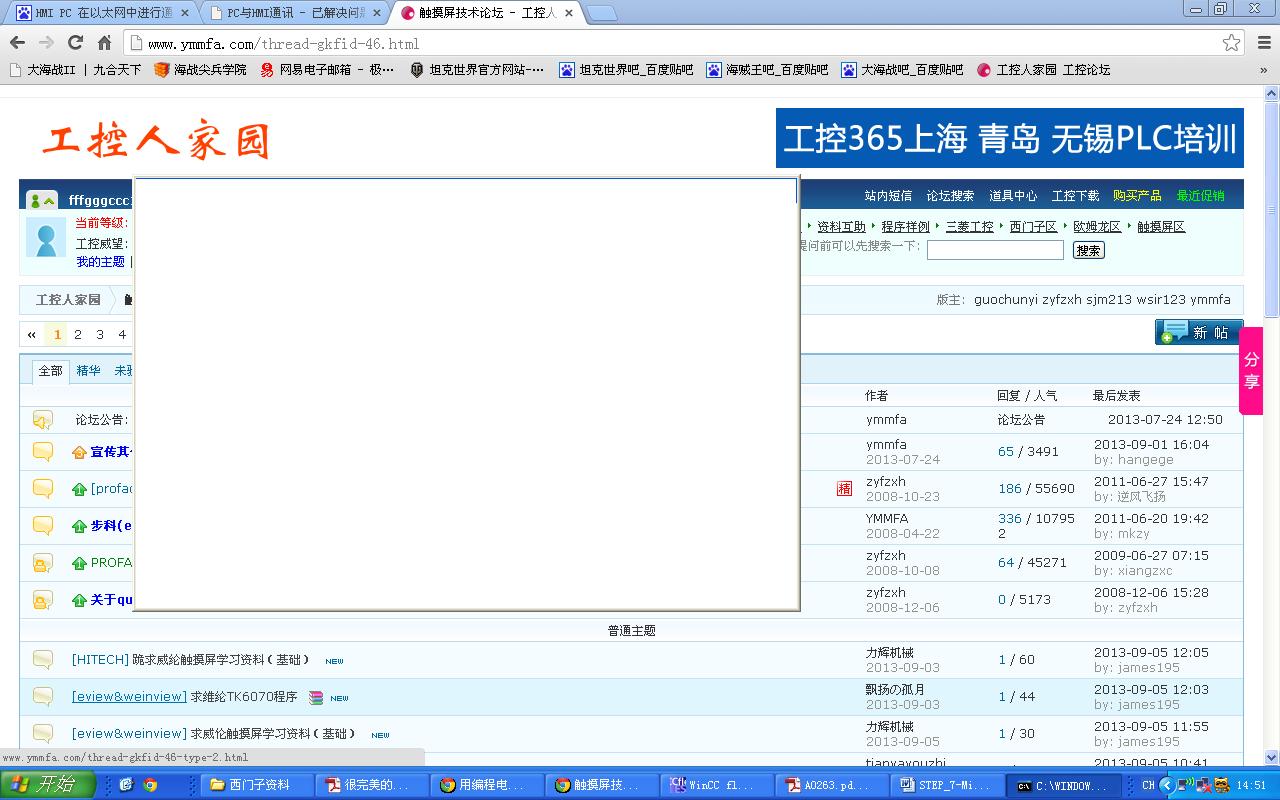Click the browser reload icon
This screenshot has width=1280, height=800.
[75, 43]
